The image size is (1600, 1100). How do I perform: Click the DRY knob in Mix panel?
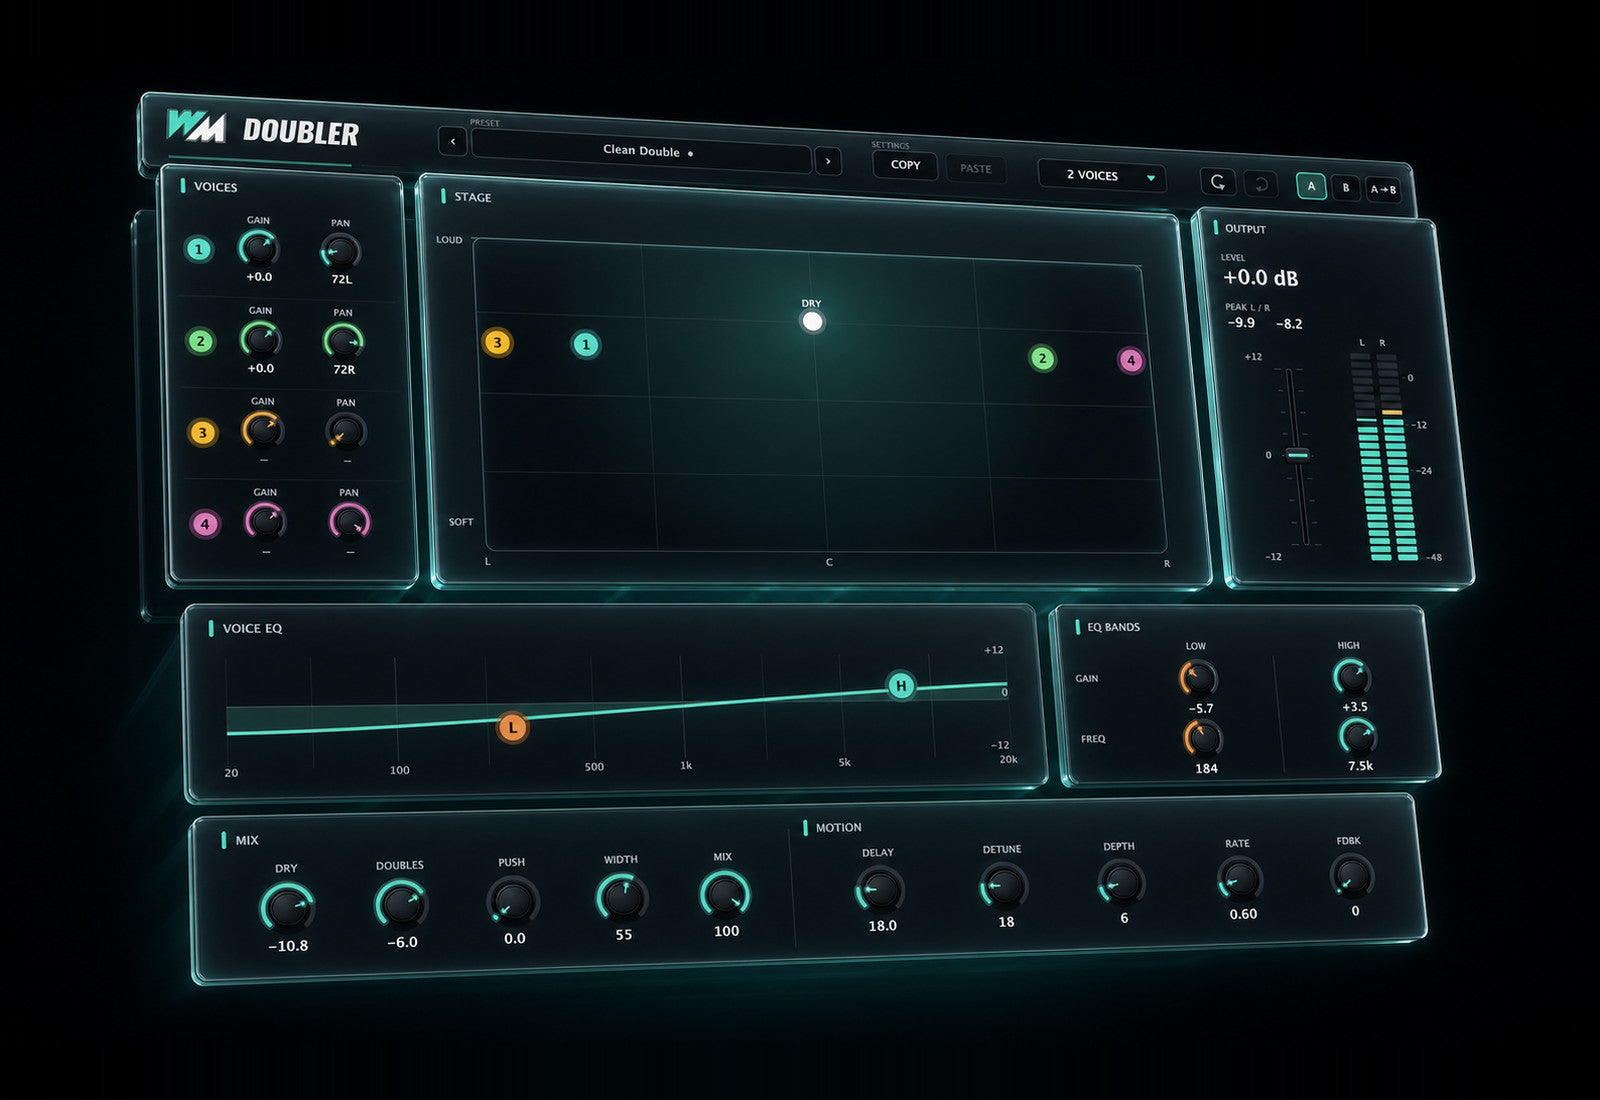pyautogui.click(x=287, y=908)
